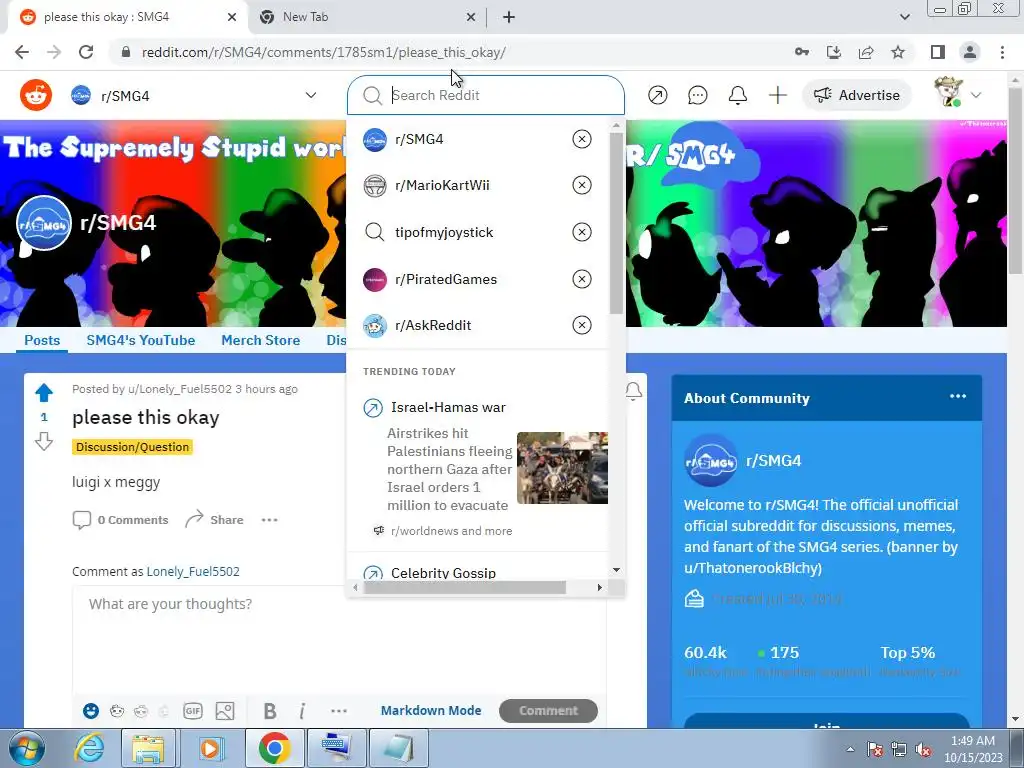Switch to the Posts tab
Screen dimensions: 1024x768
click(42, 340)
